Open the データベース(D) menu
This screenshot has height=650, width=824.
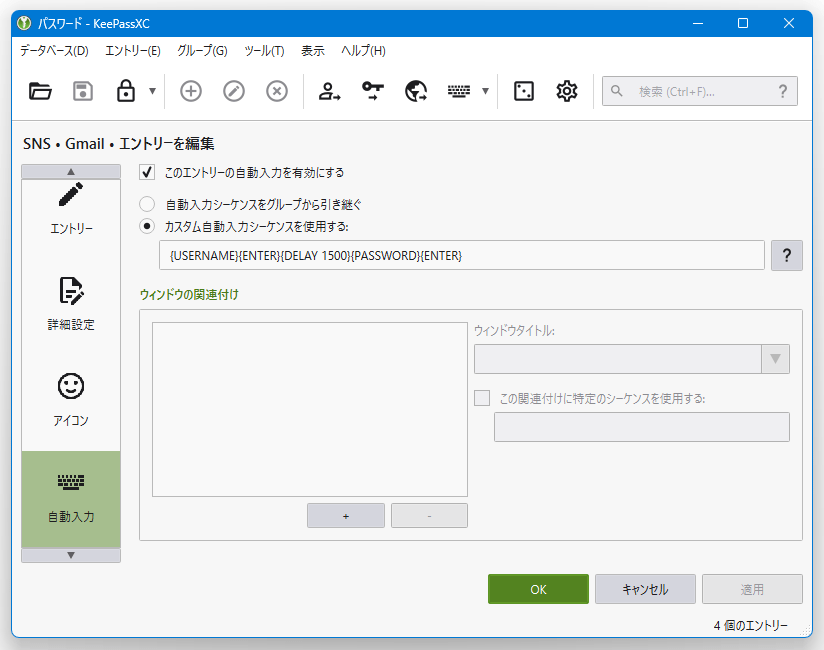pyautogui.click(x=54, y=51)
